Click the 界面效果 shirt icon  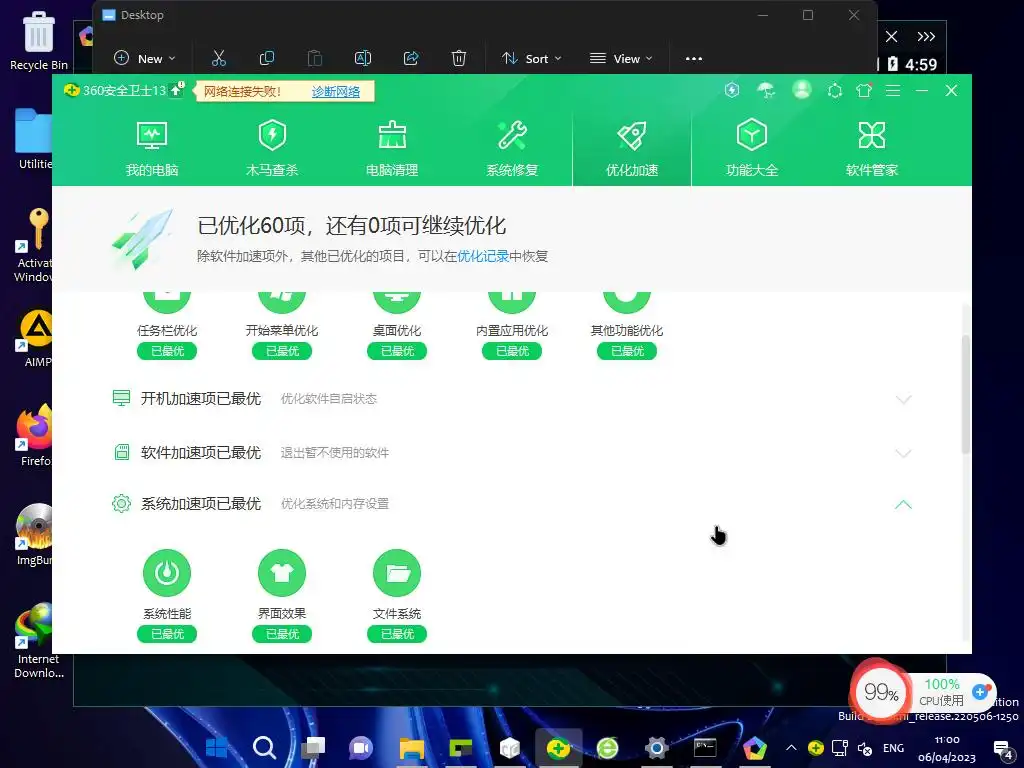click(282, 573)
